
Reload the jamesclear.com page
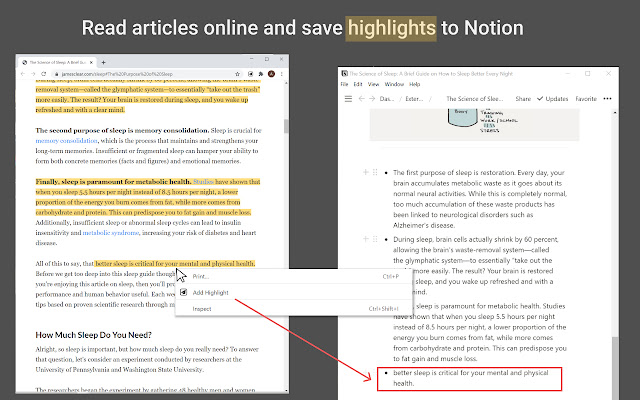[x=43, y=74]
